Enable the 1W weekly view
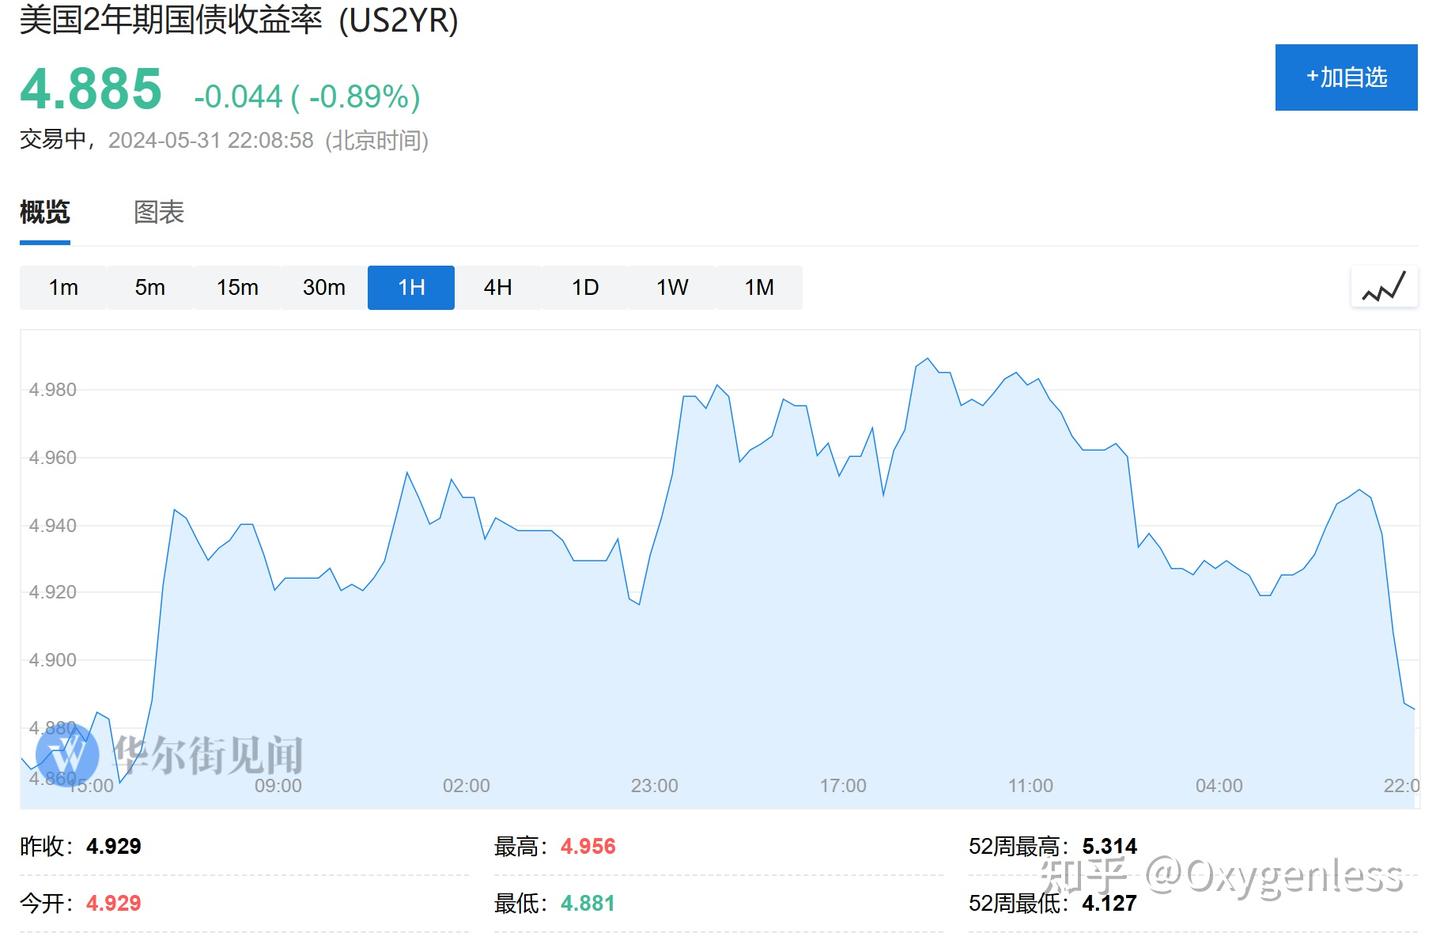The width and height of the screenshot is (1440, 940). pos(672,287)
